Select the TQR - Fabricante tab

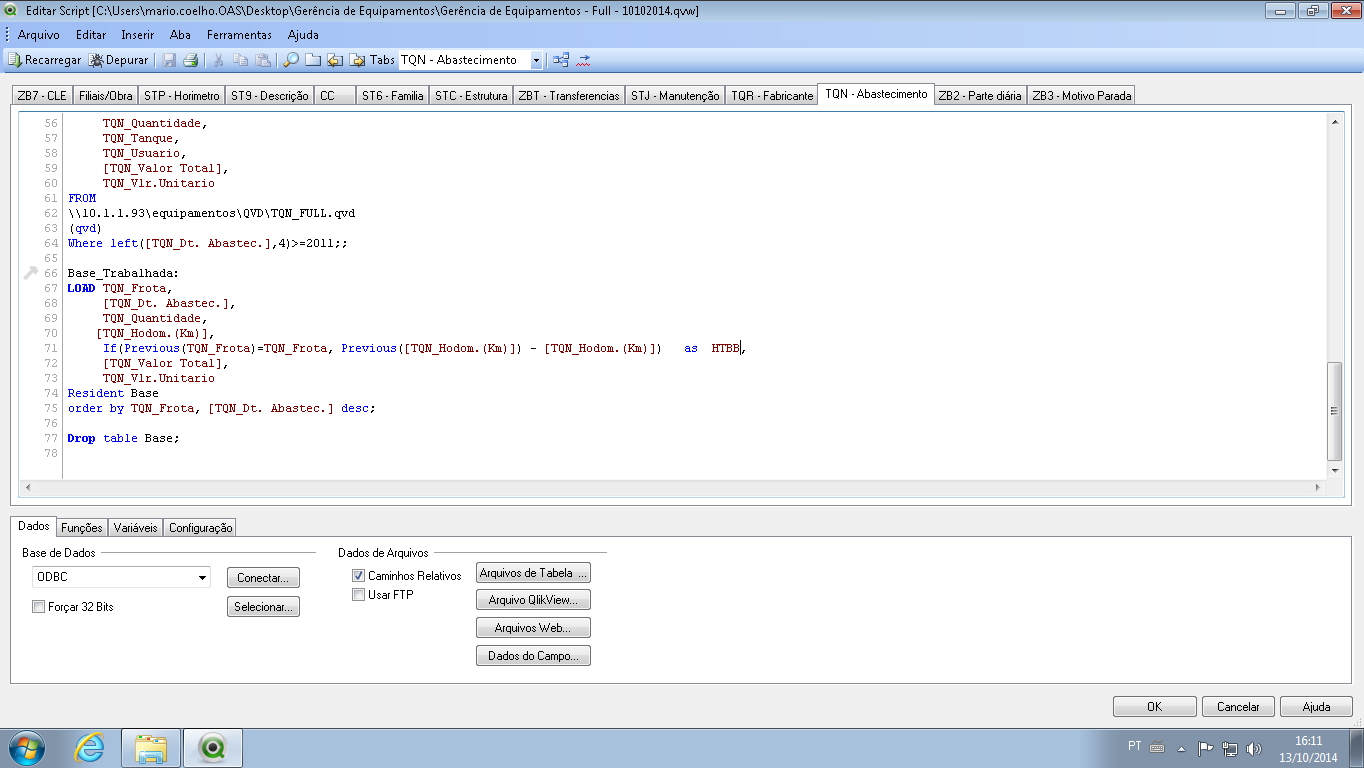(x=772, y=96)
